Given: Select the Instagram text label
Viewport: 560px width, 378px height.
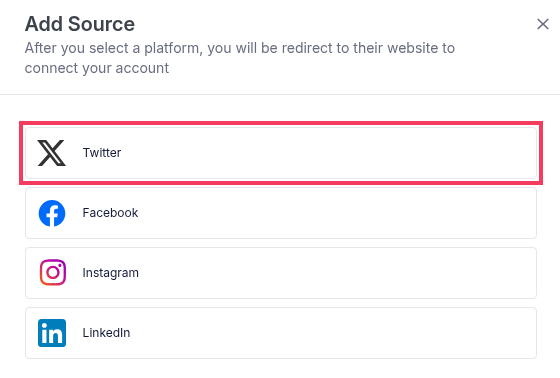Looking at the screenshot, I should 110,273.
